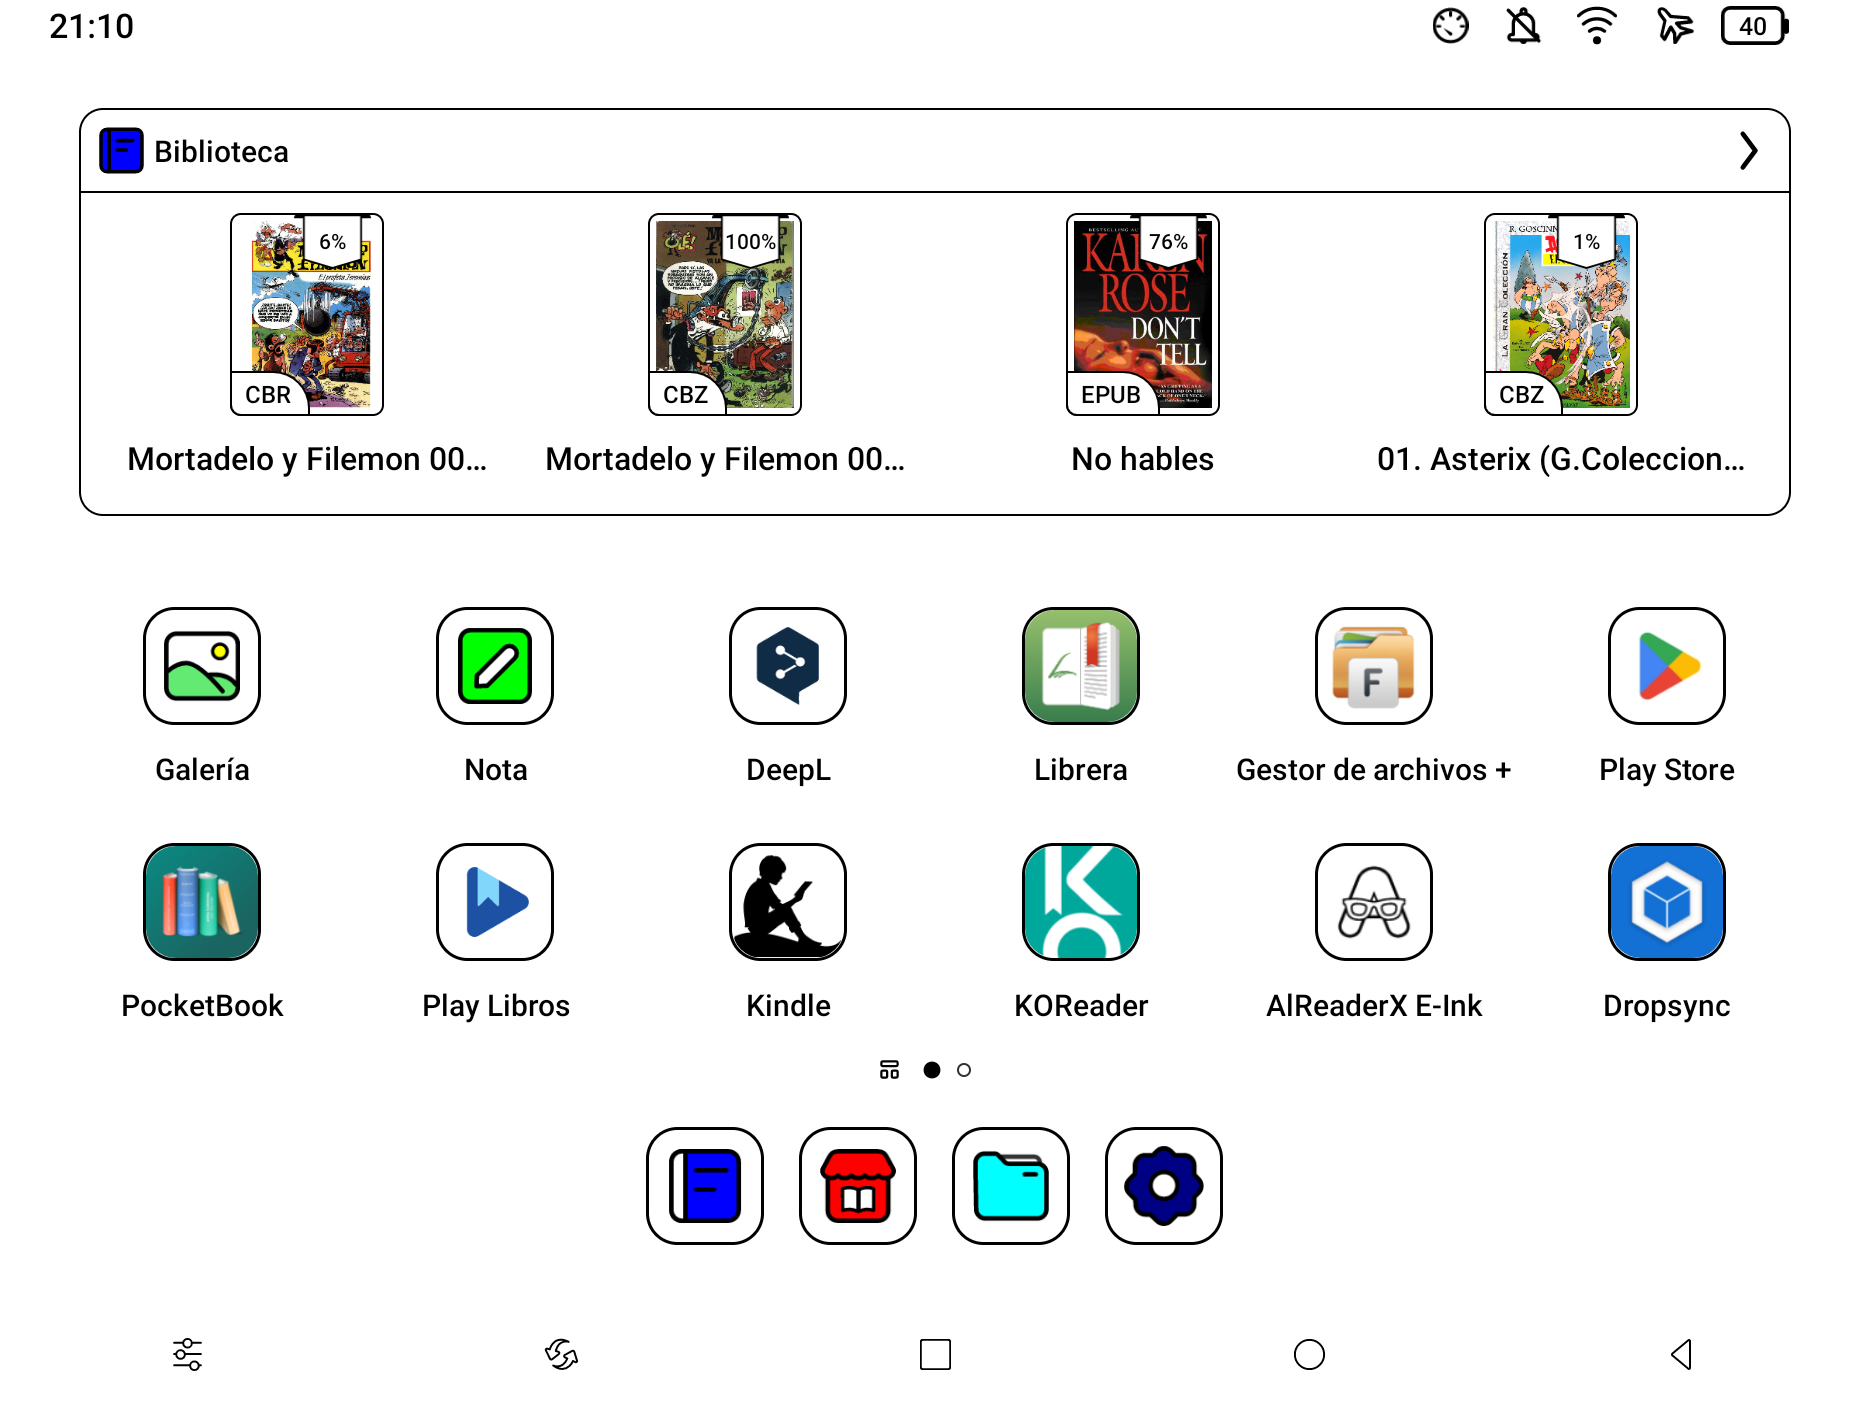Screen dimensions: 1872x1404
Task: Launch the PocketBook app
Action: point(202,902)
